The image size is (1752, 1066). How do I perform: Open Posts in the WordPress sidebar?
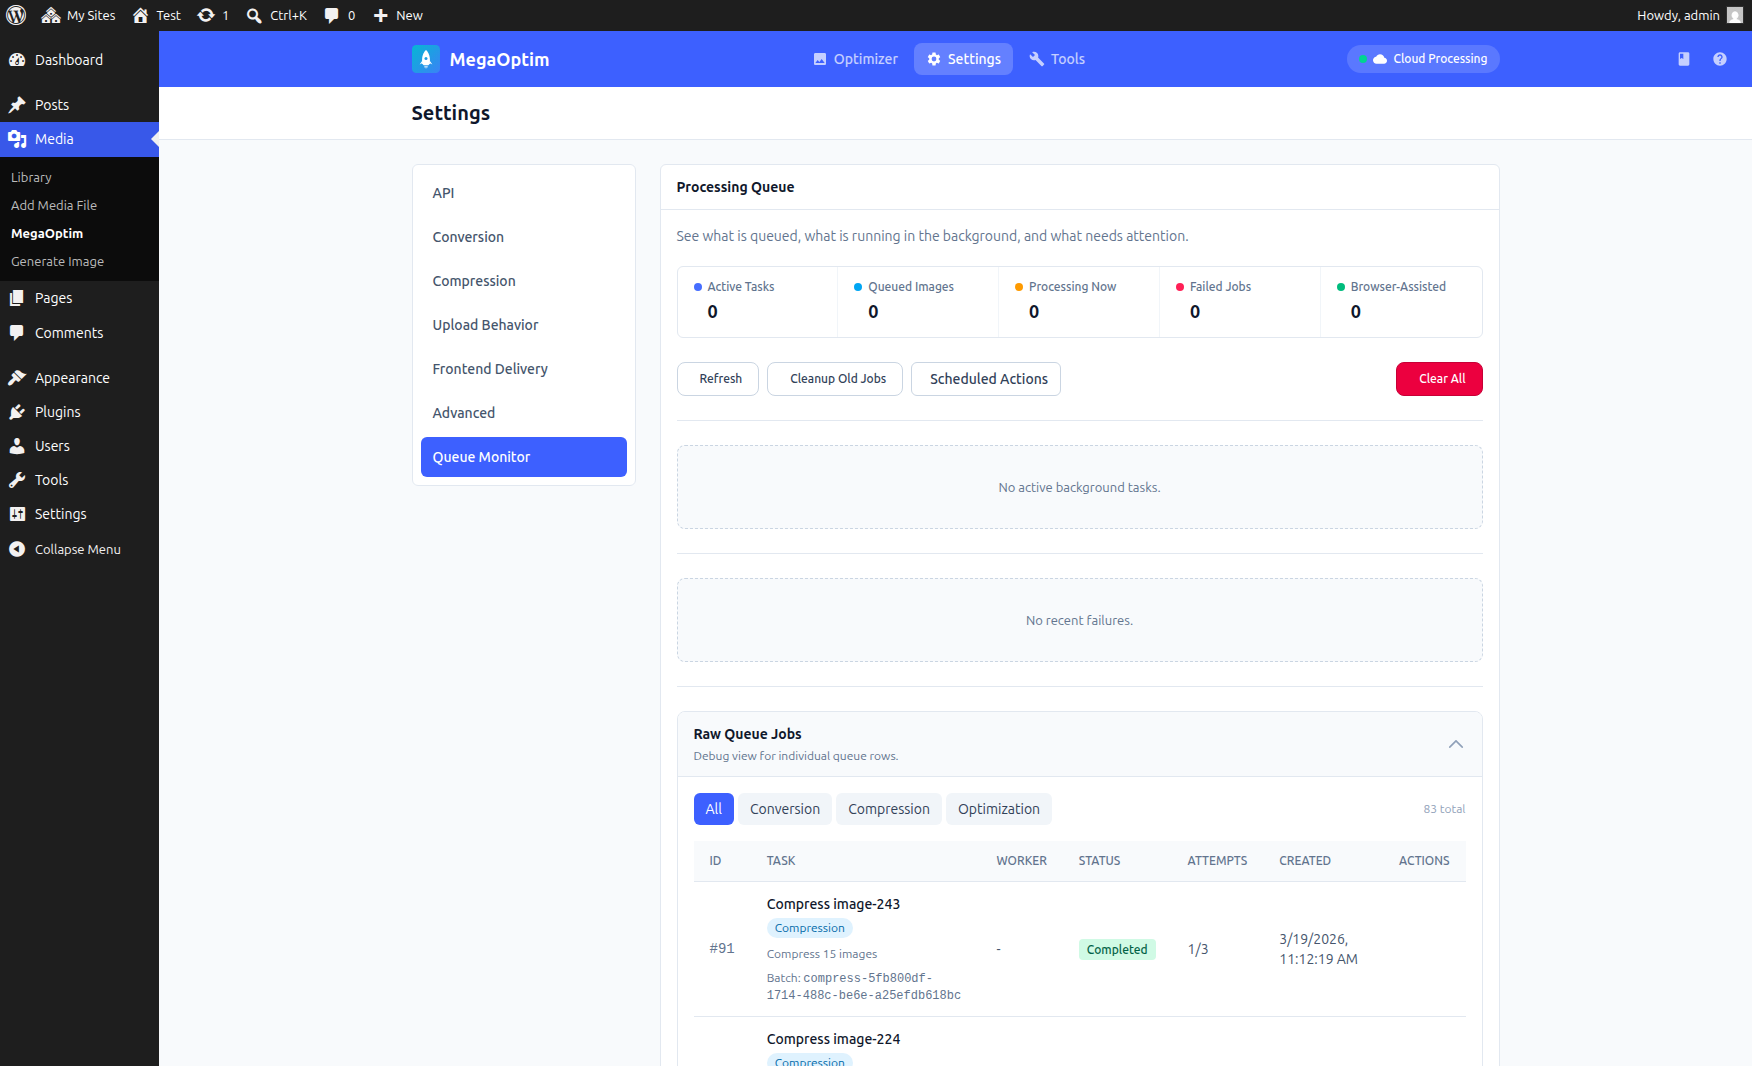(79, 105)
